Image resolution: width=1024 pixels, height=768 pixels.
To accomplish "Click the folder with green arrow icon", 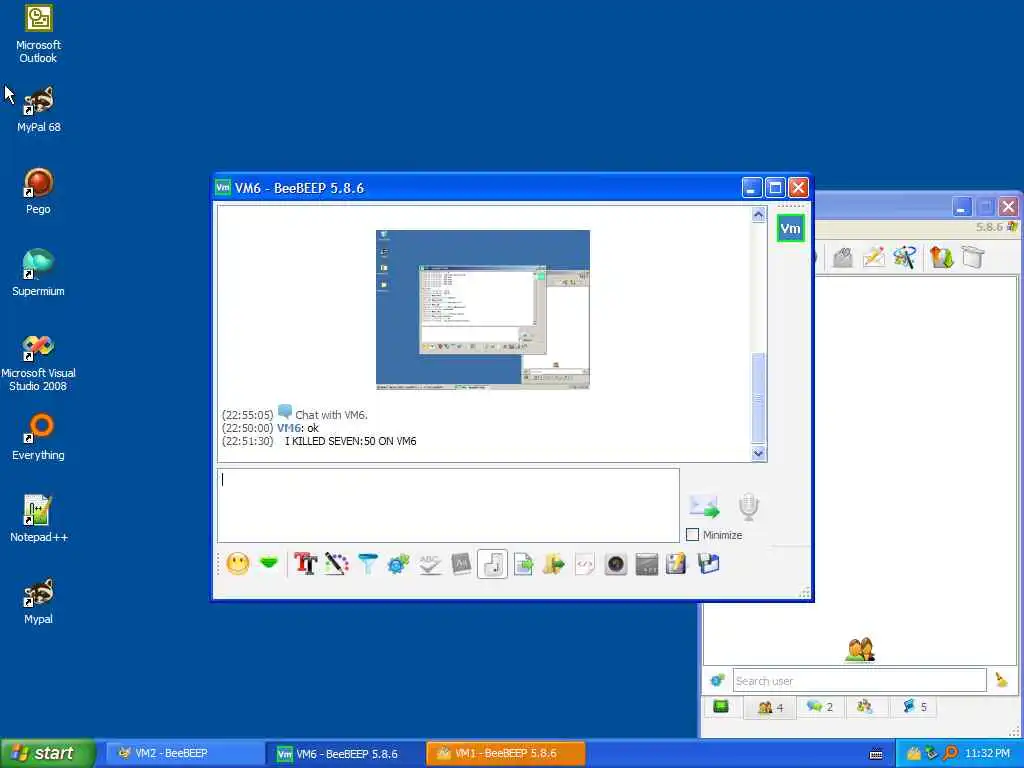I will 554,564.
